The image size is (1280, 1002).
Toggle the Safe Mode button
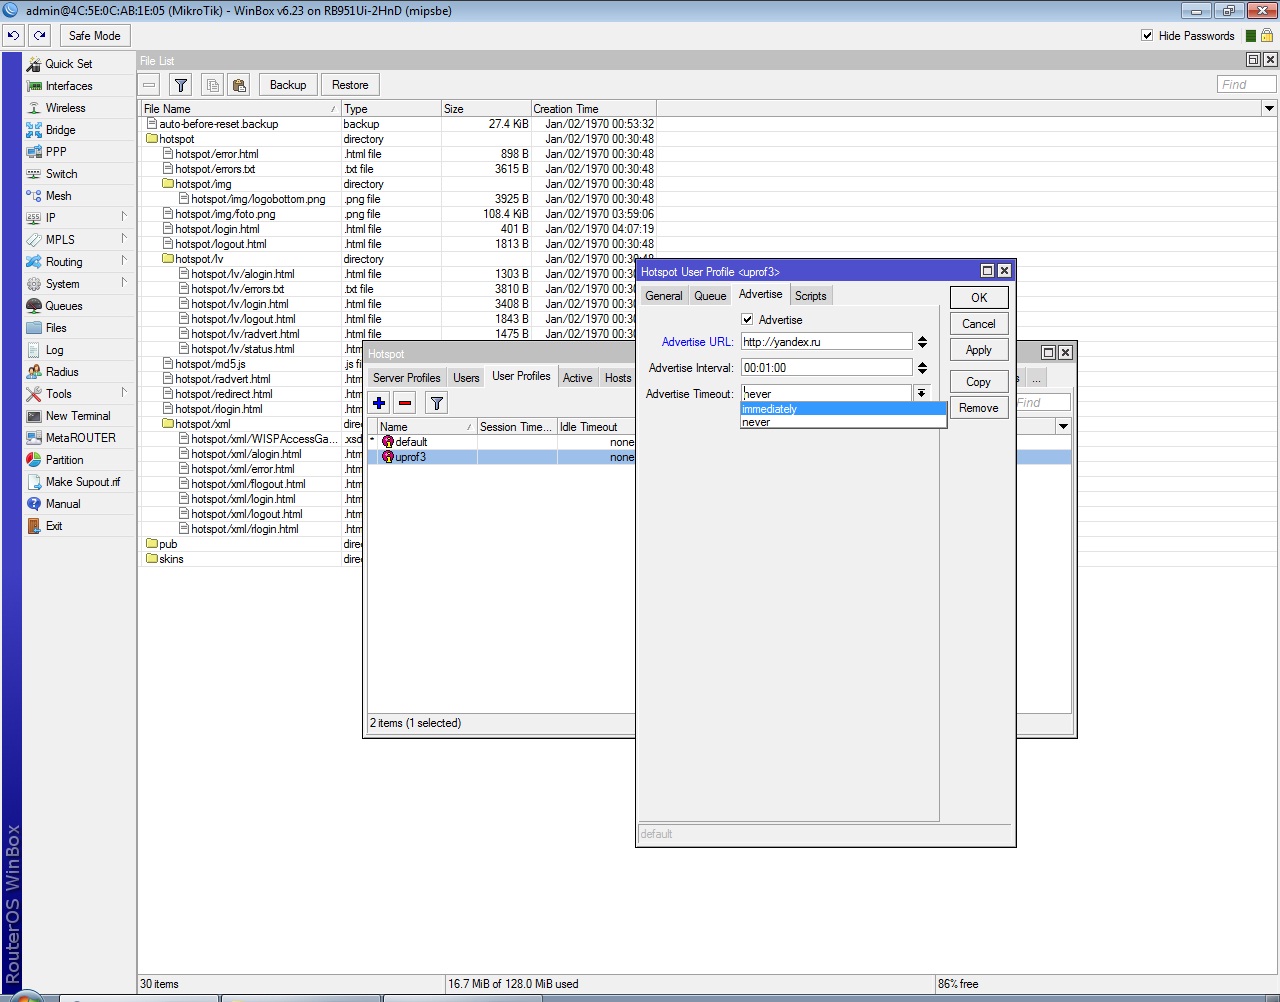coord(94,36)
